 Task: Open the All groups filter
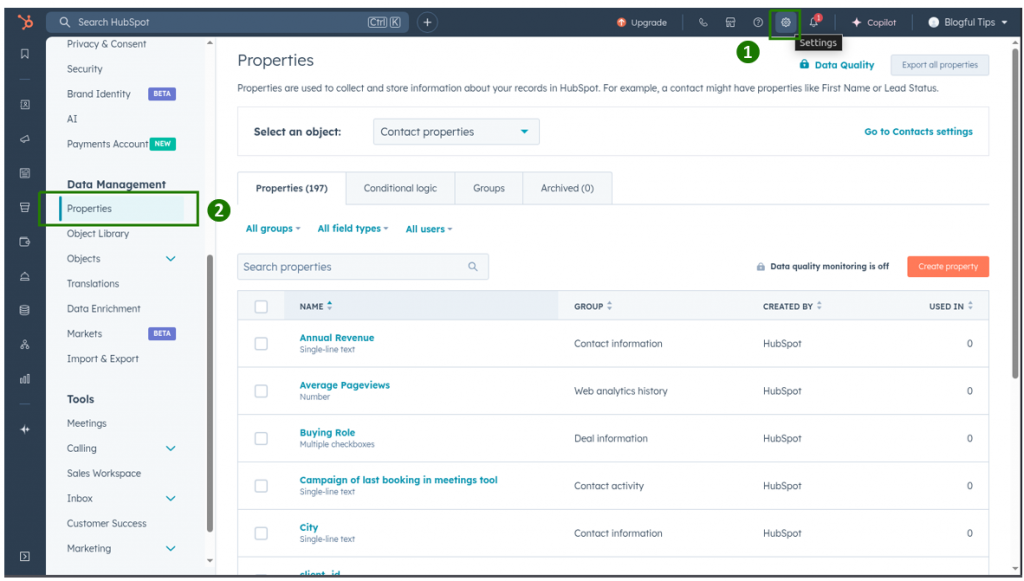point(273,228)
